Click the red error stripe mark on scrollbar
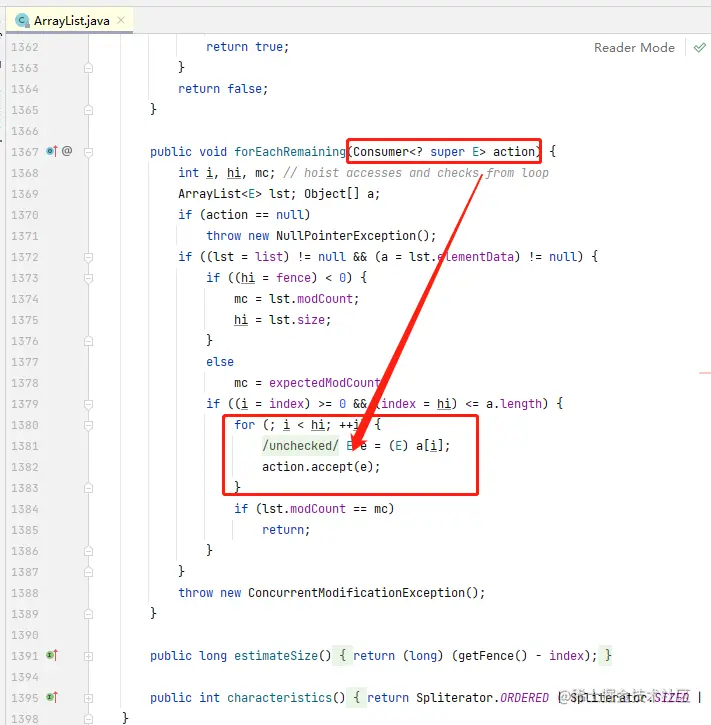The width and height of the screenshot is (711, 725). [705, 373]
